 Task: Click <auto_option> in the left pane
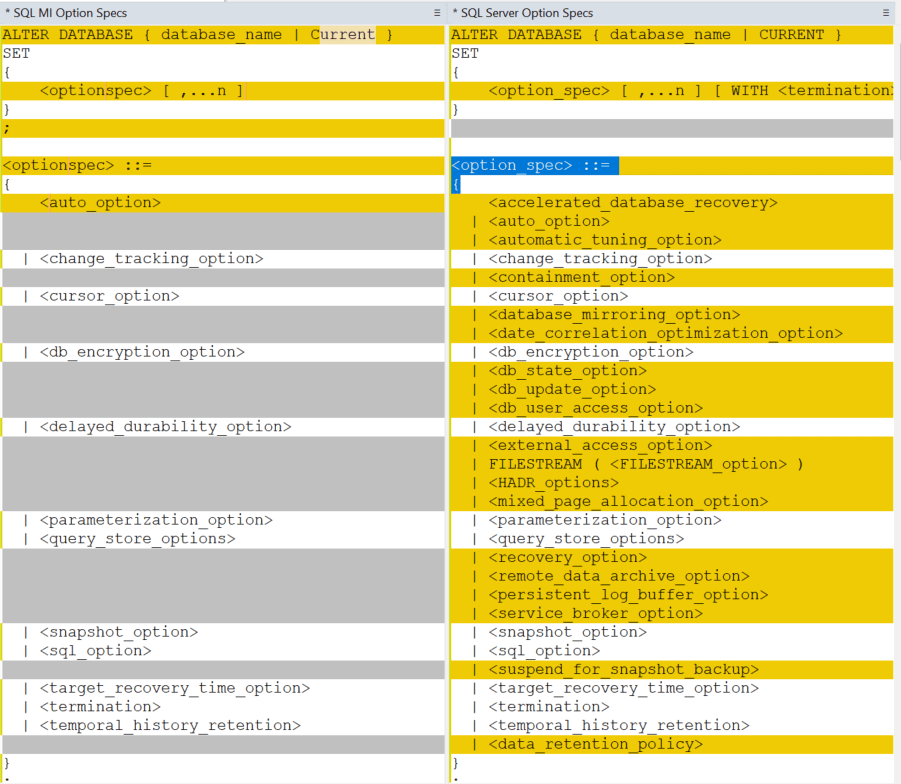(x=101, y=203)
